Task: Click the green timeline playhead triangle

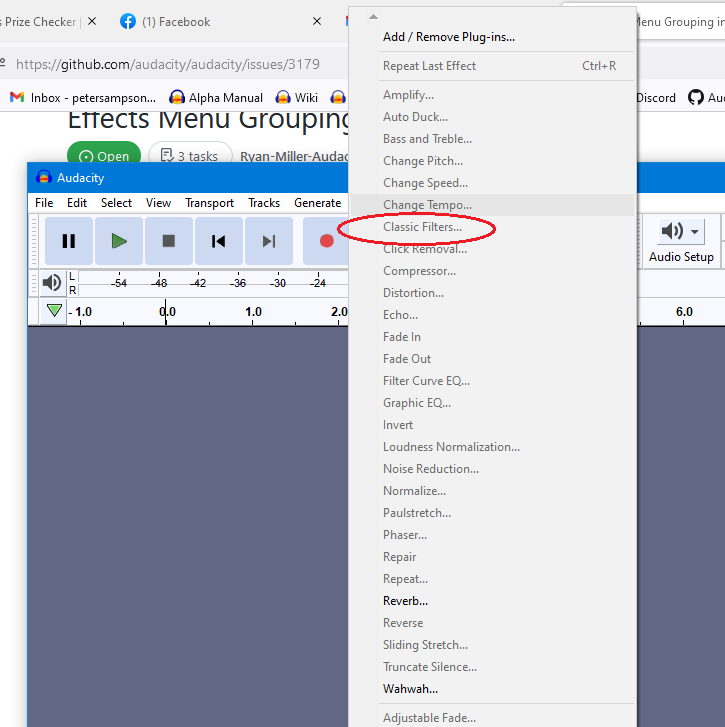Action: (x=54, y=310)
